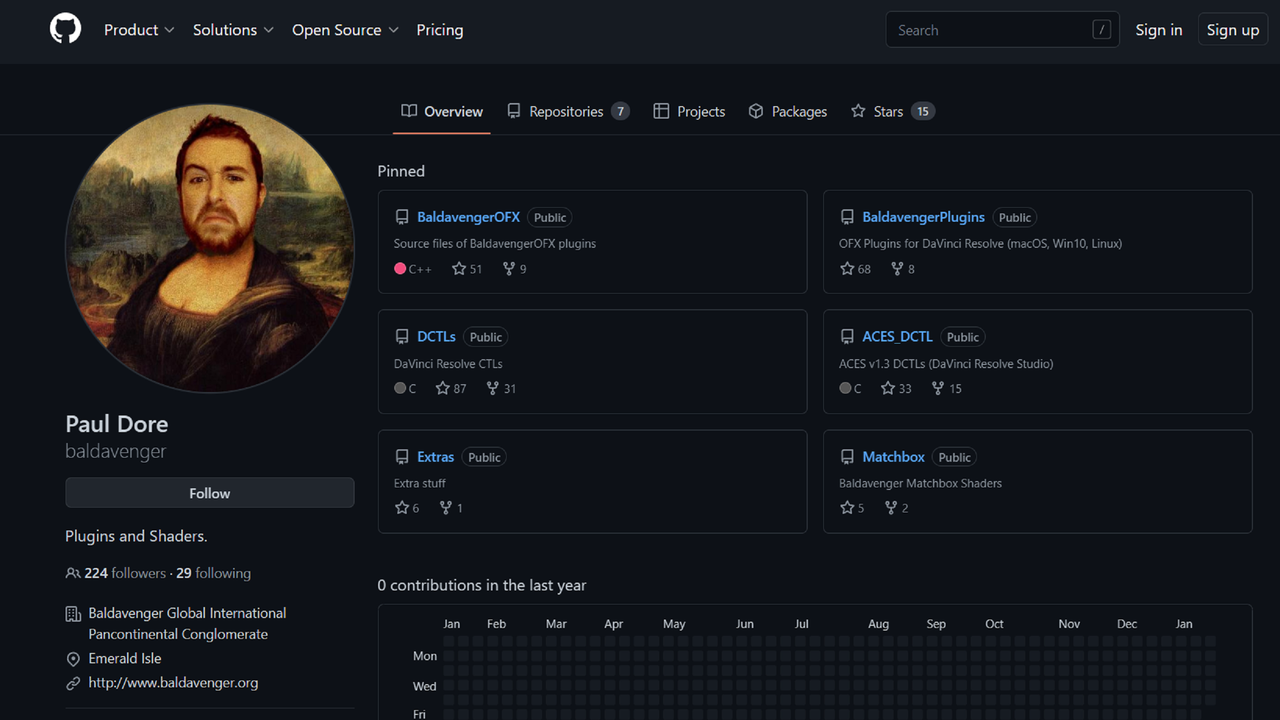View the 29 following list

click(x=213, y=573)
